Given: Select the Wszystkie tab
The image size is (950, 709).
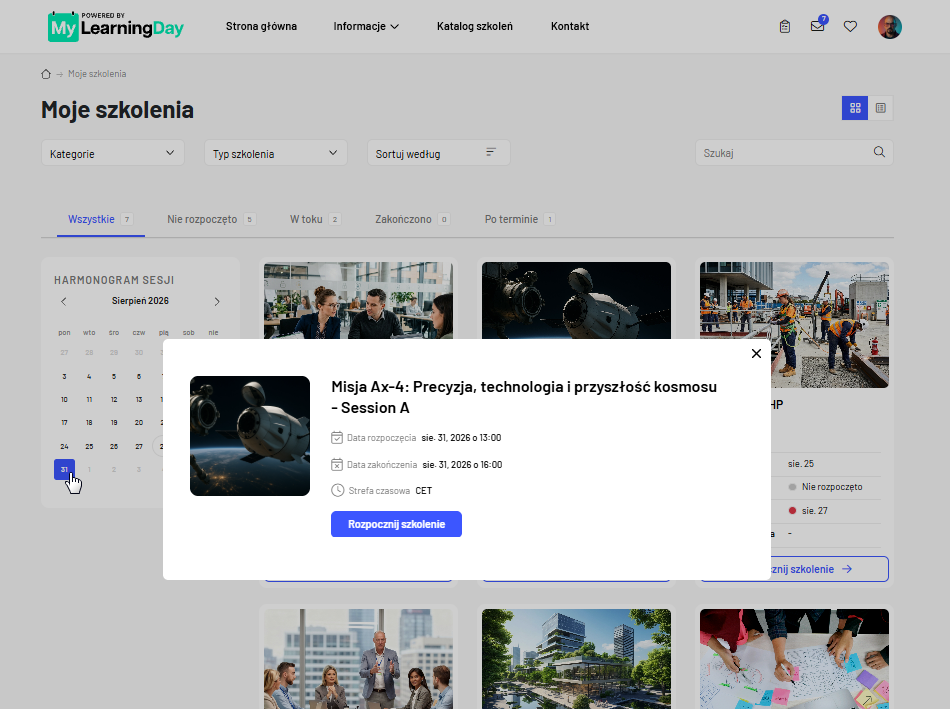Looking at the screenshot, I should pos(101,219).
